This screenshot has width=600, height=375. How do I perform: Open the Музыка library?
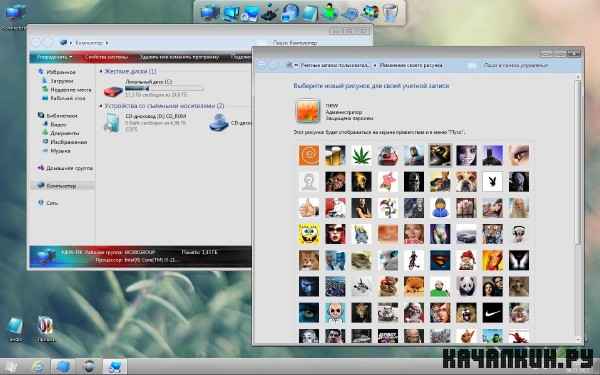60,151
